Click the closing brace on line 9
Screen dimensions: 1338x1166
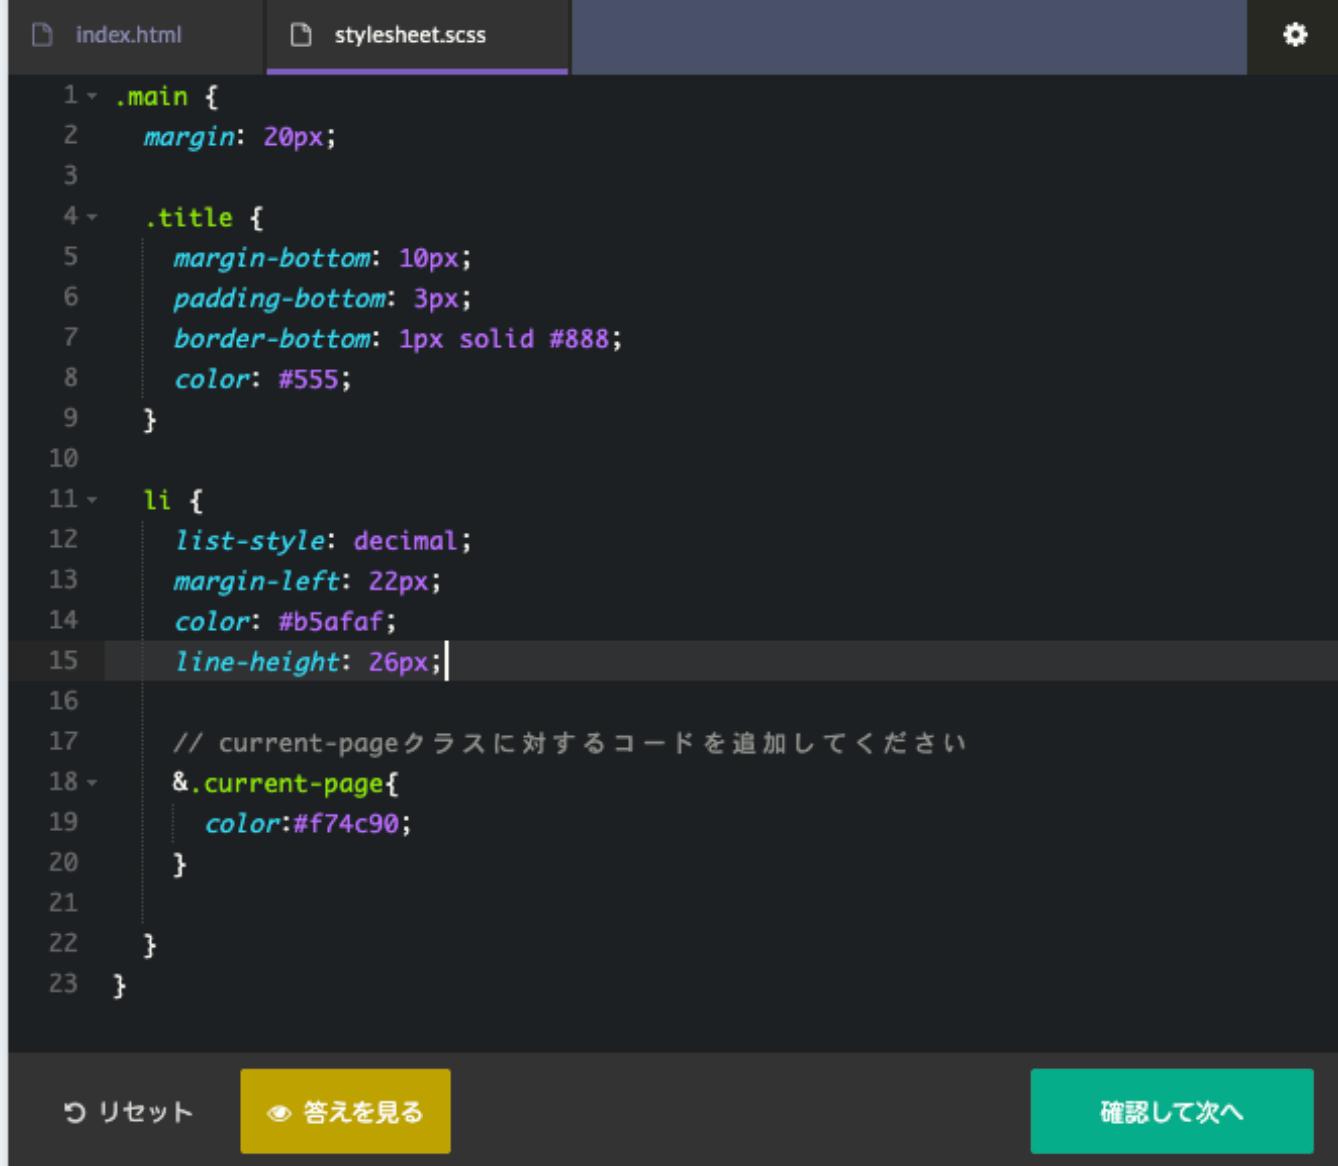pos(149,420)
